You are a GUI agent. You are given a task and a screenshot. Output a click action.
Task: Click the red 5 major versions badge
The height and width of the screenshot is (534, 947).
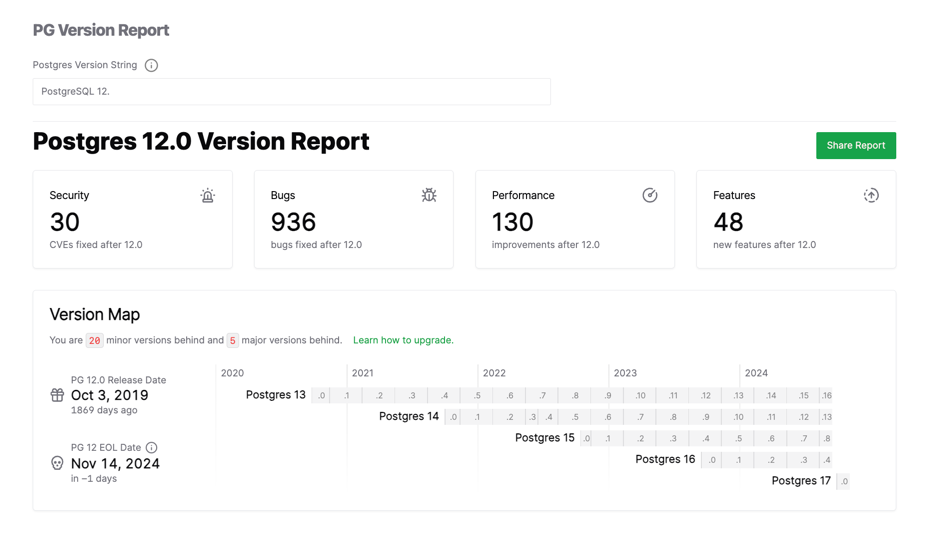[x=232, y=341]
